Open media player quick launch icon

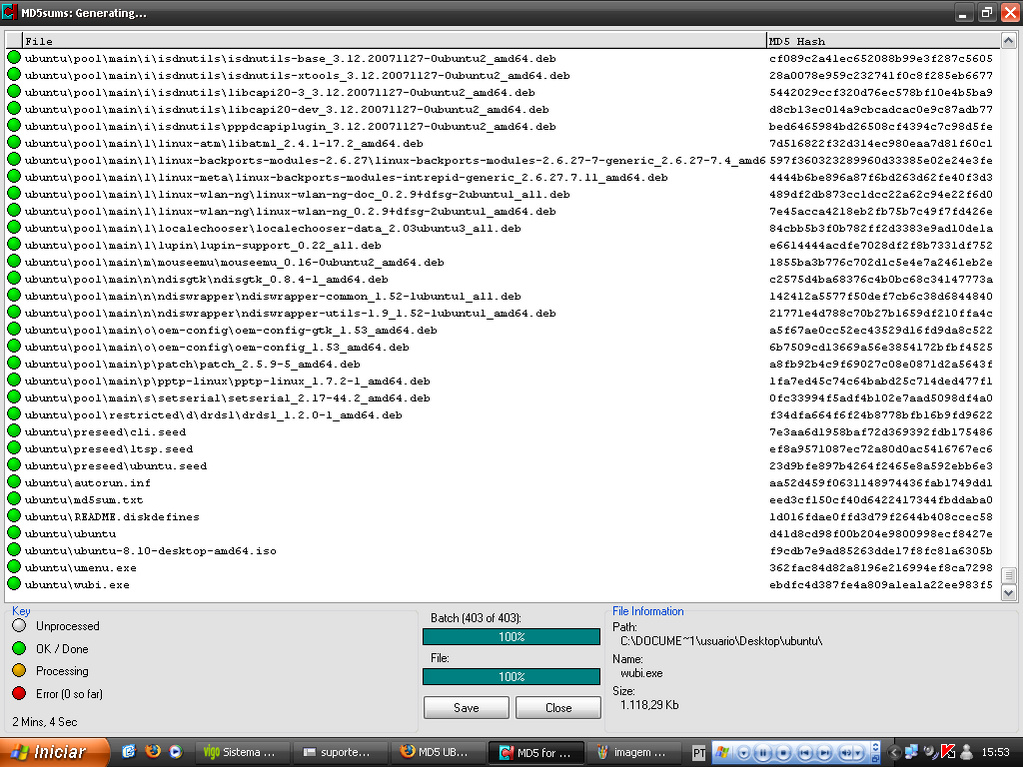pyautogui.click(x=176, y=752)
